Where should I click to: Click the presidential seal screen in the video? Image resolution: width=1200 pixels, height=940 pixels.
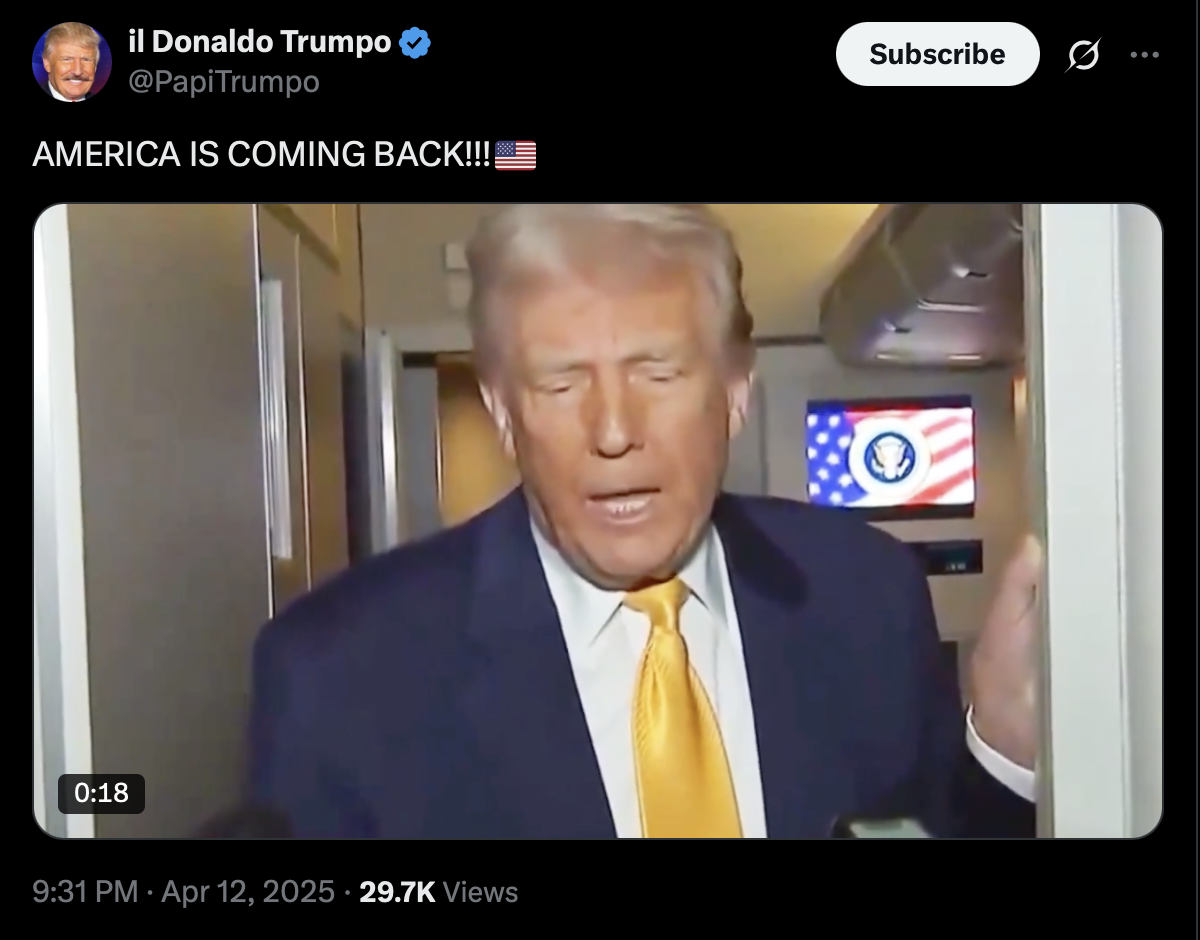click(x=890, y=455)
